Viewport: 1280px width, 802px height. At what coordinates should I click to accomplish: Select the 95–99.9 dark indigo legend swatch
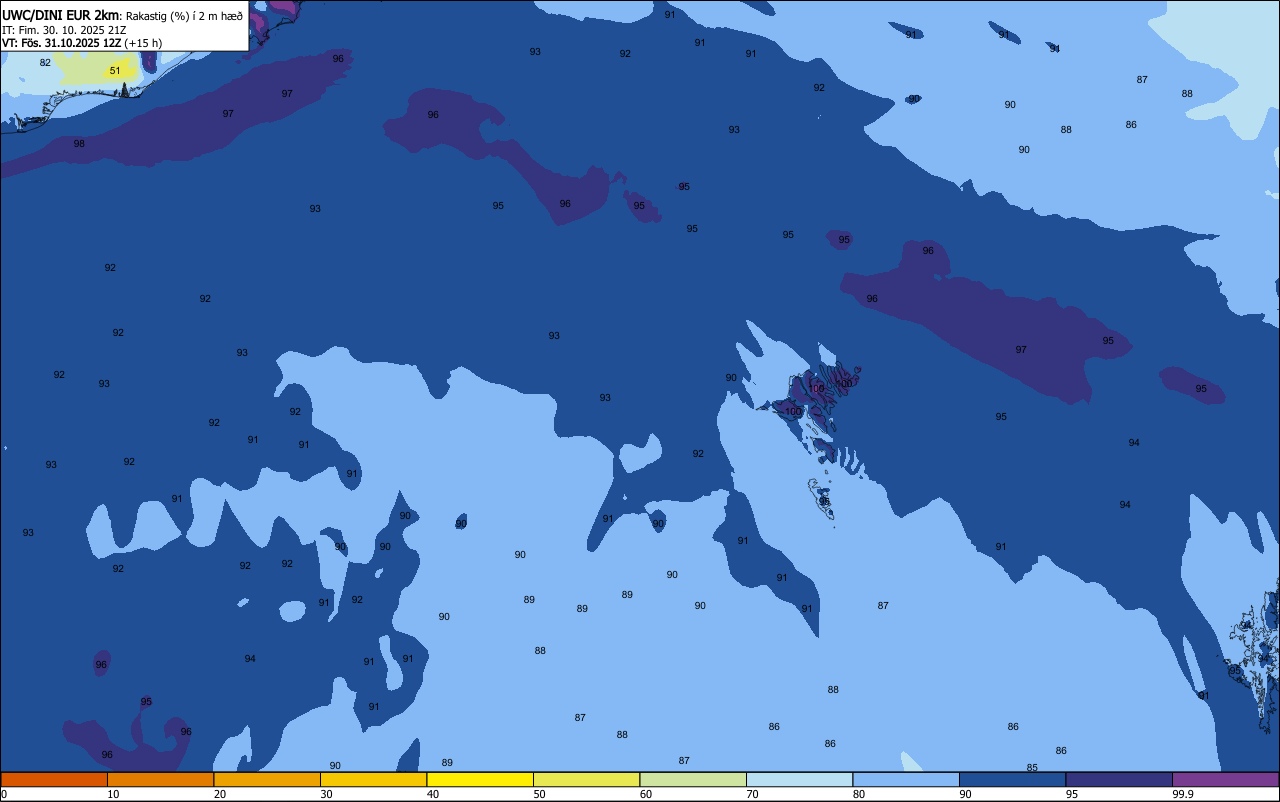[1119, 779]
